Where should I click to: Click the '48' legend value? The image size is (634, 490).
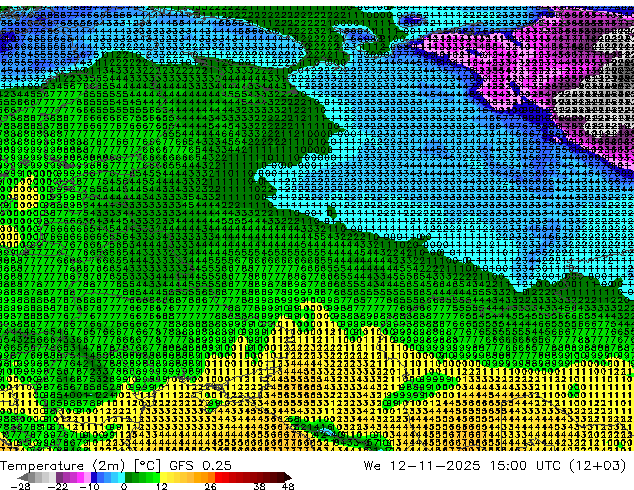pos(288,486)
